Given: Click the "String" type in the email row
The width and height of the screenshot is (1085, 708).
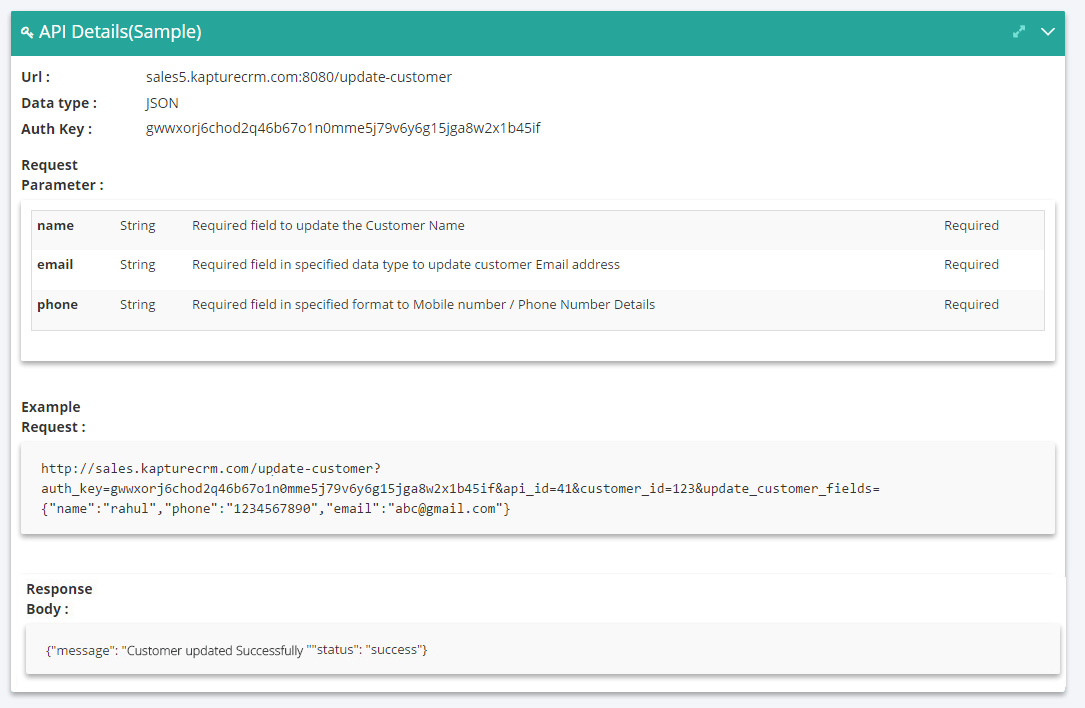Looking at the screenshot, I should pyautogui.click(x=138, y=264).
